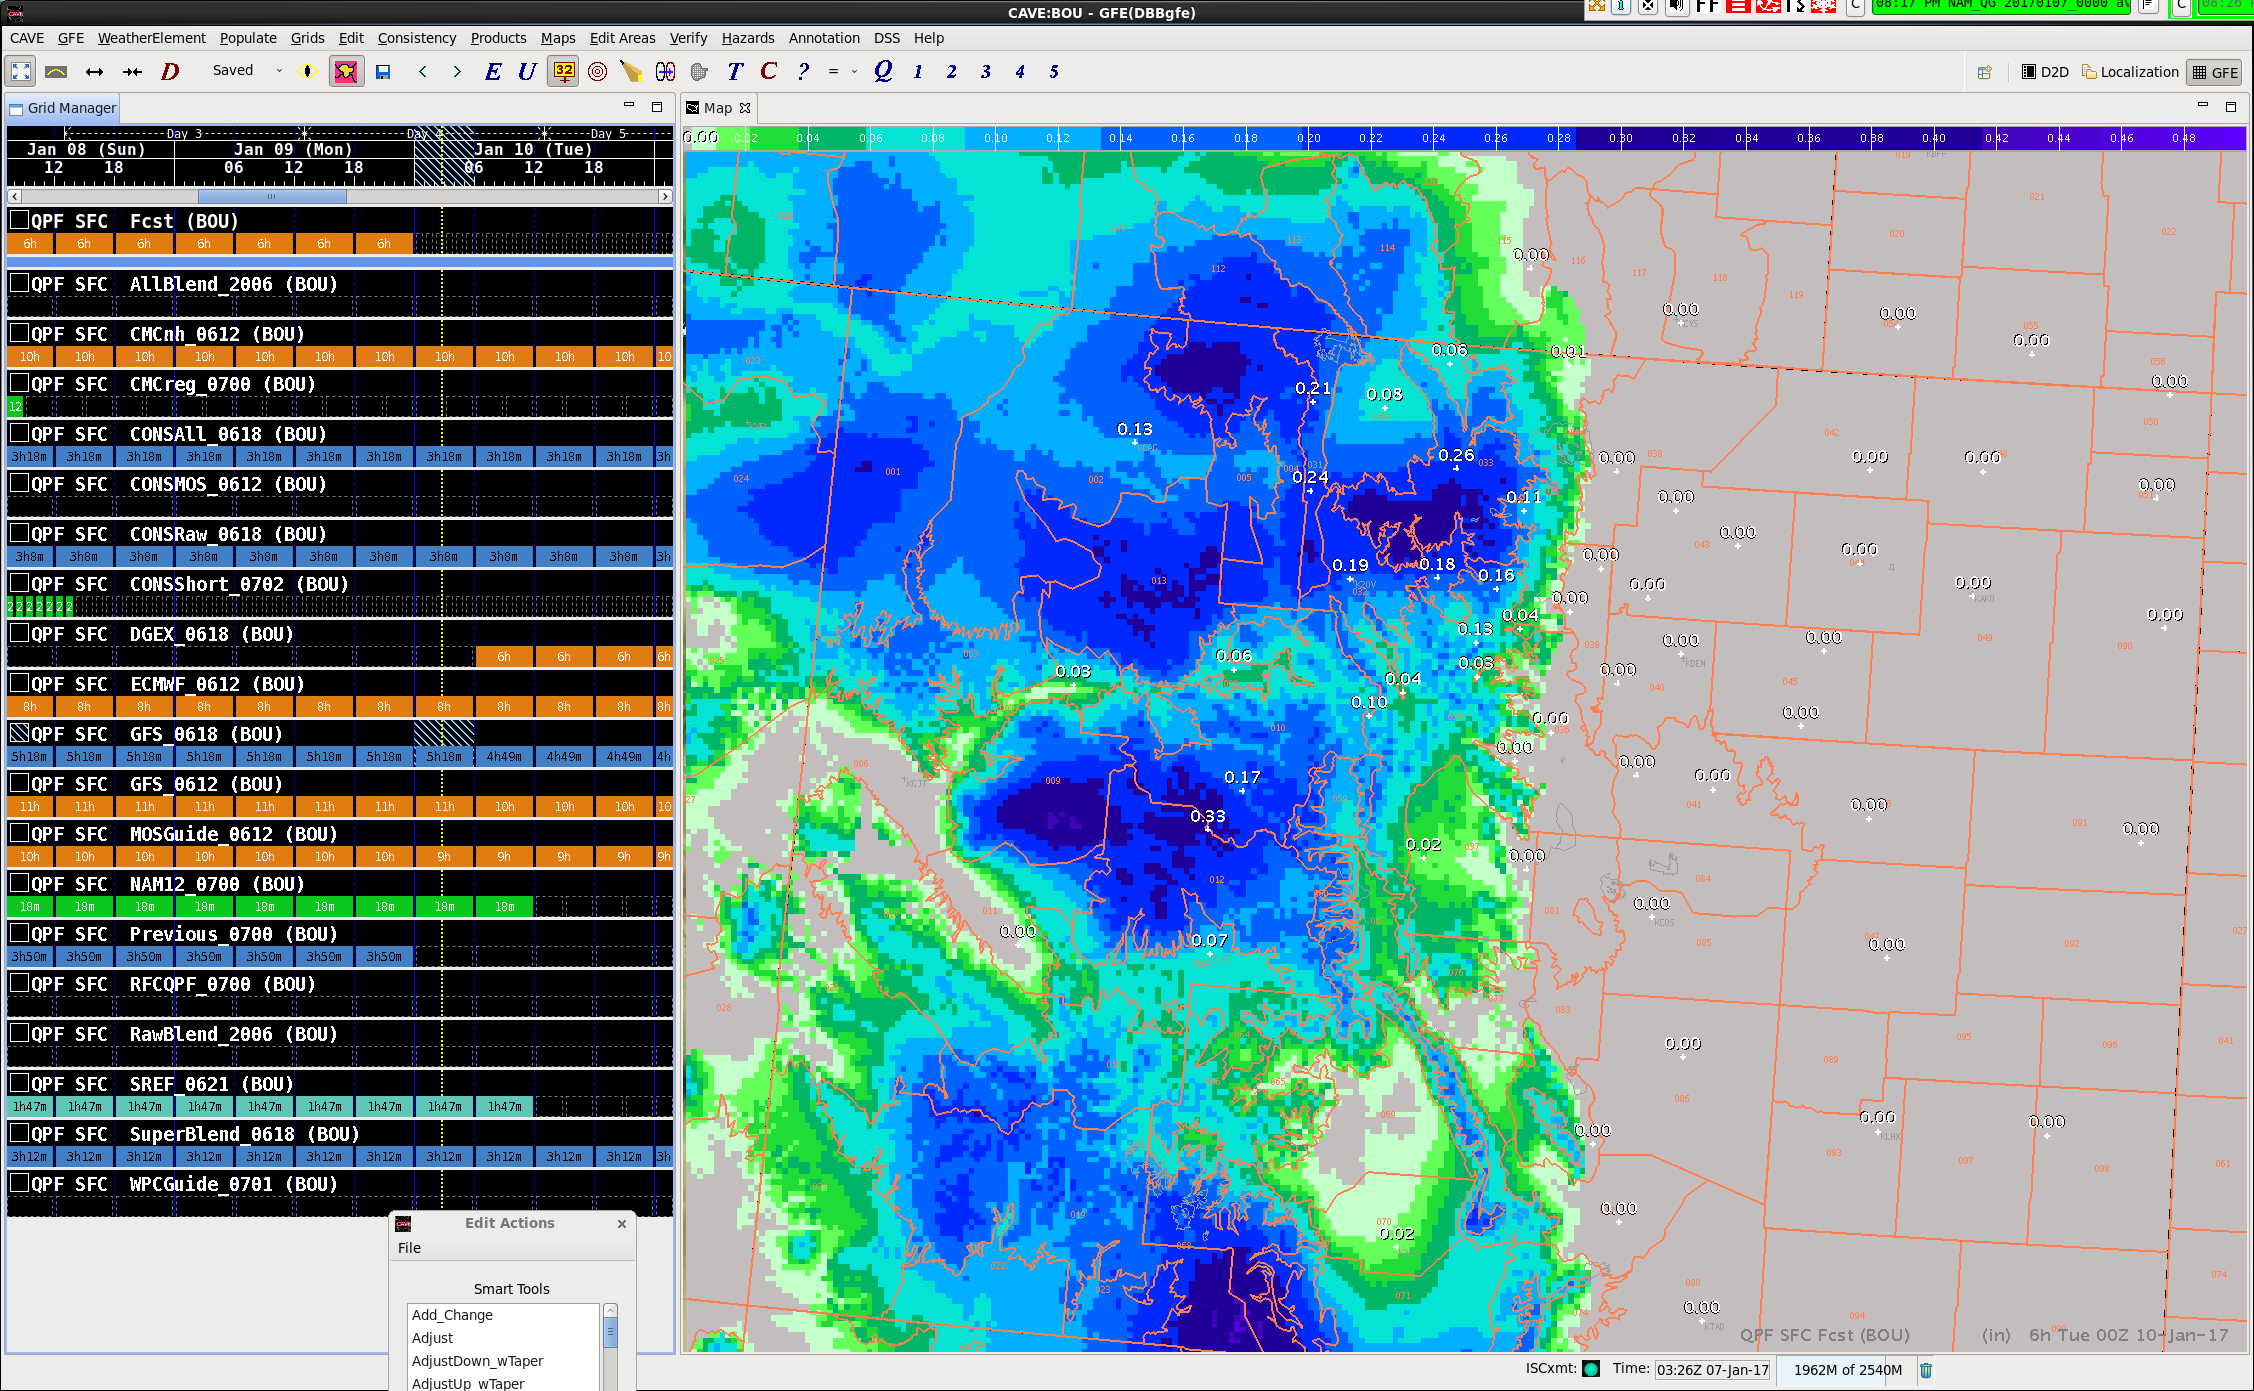Open the WeatherElement menu
The height and width of the screenshot is (1391, 2254).
(152, 38)
